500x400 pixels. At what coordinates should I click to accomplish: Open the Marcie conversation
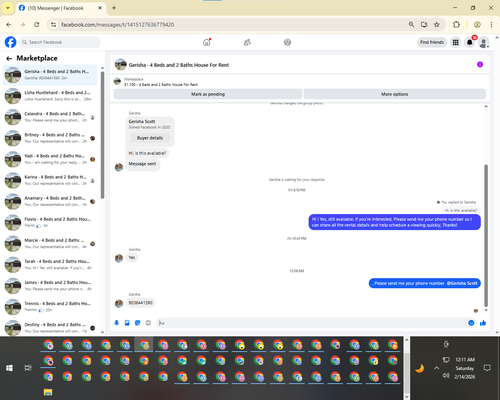50,243
